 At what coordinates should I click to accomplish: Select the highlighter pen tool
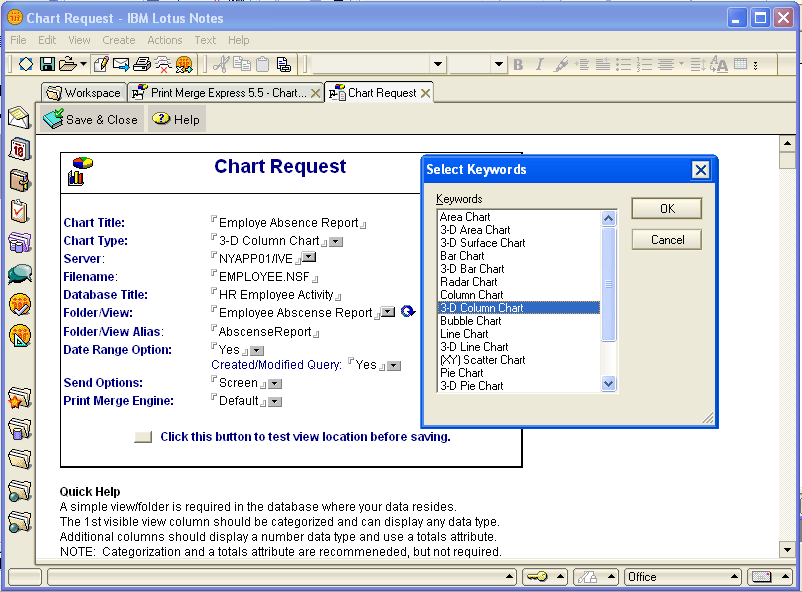(561, 64)
